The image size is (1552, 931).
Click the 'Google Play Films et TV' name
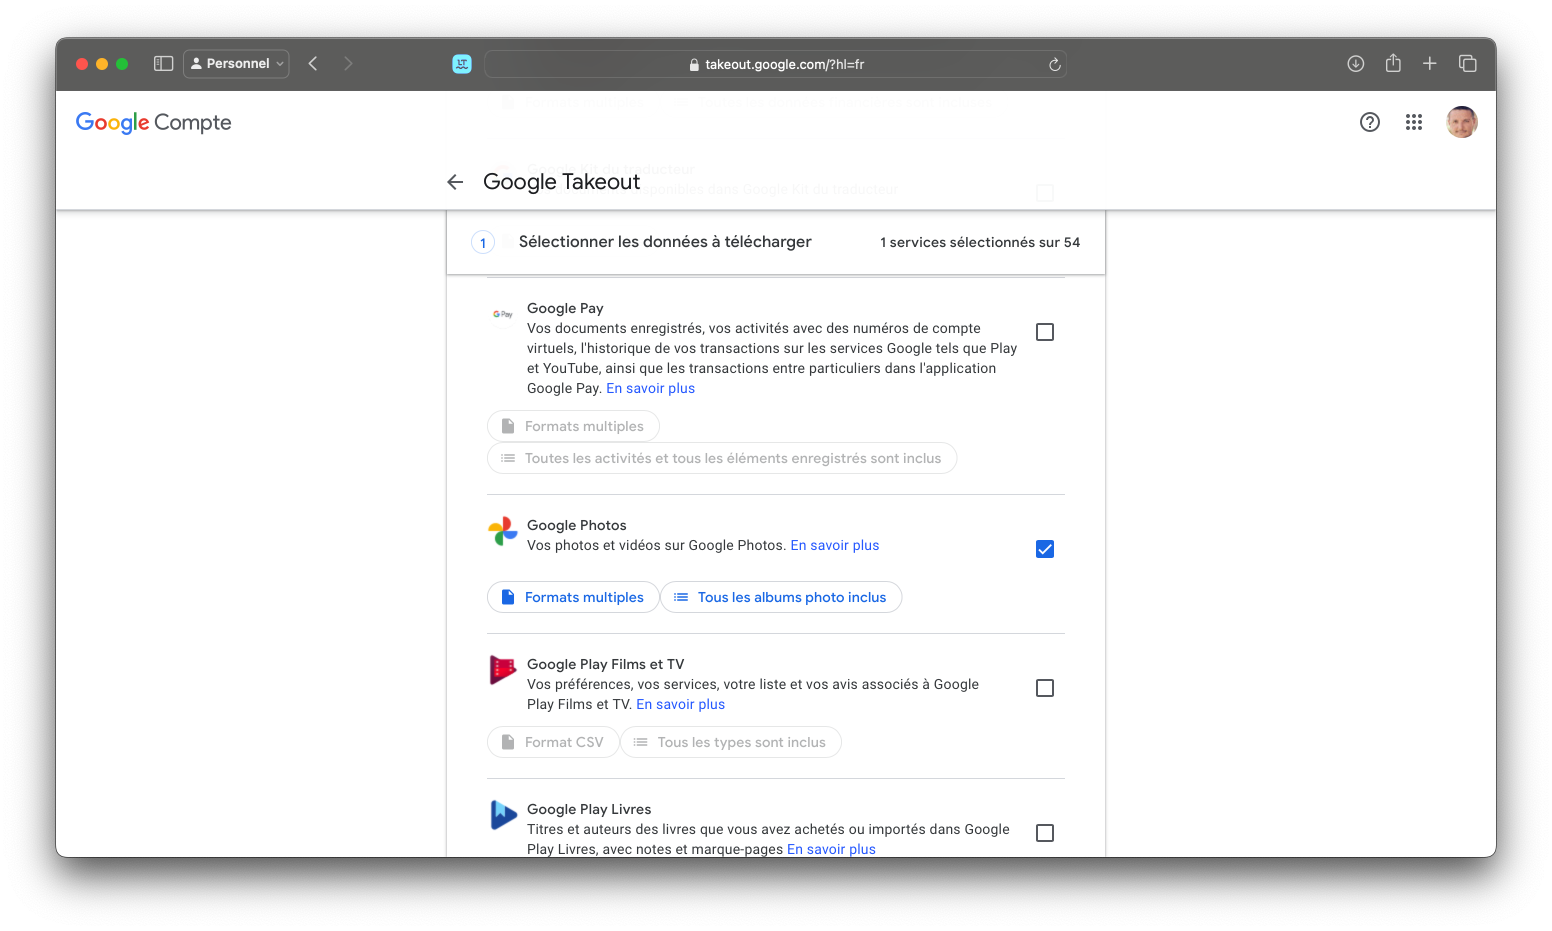[606, 665]
